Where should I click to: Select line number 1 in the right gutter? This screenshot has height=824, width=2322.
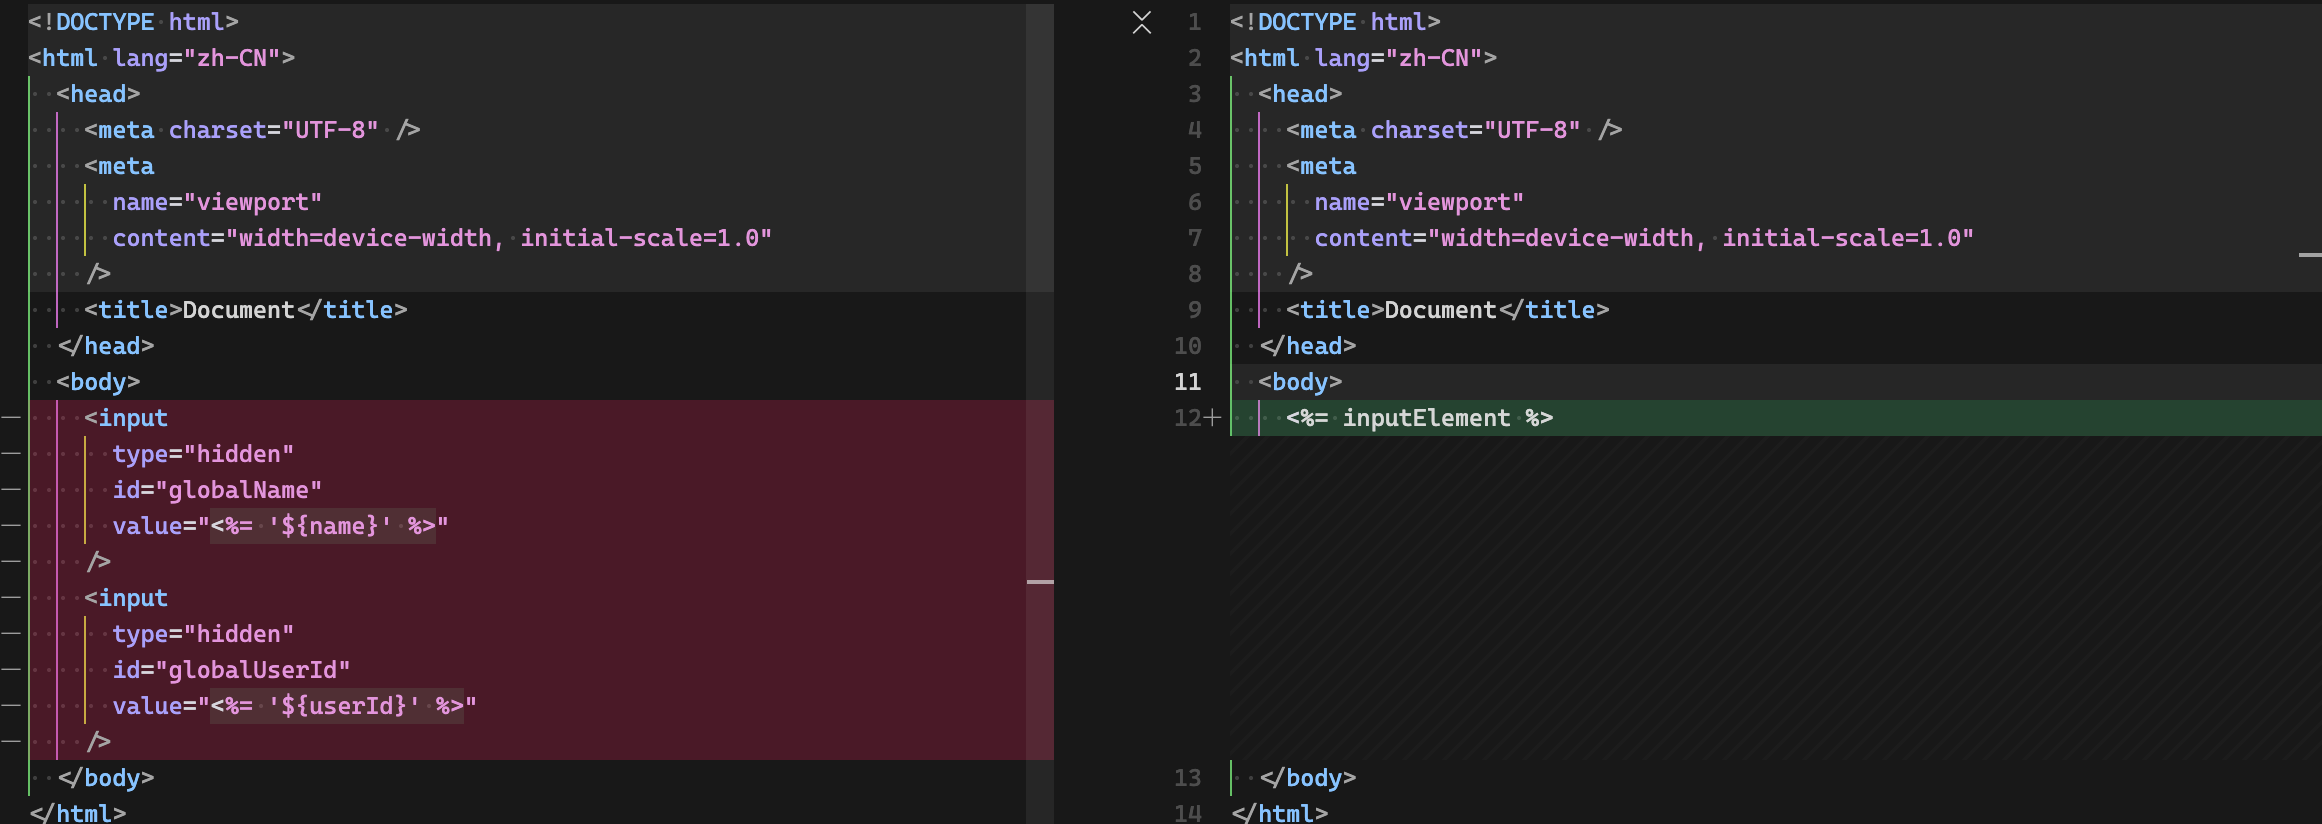(x=1194, y=22)
